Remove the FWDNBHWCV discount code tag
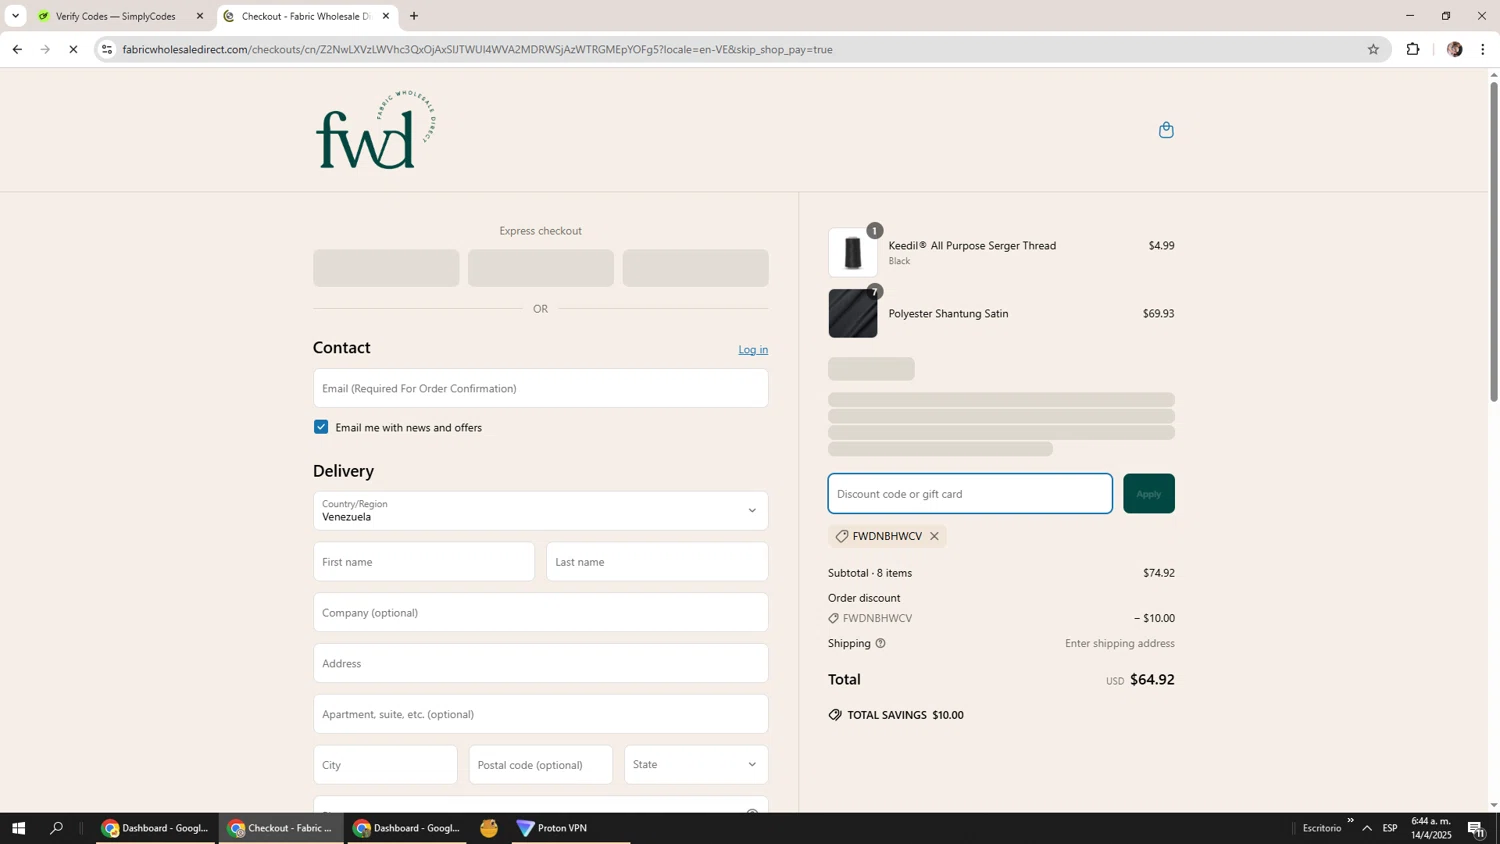 [x=934, y=536]
